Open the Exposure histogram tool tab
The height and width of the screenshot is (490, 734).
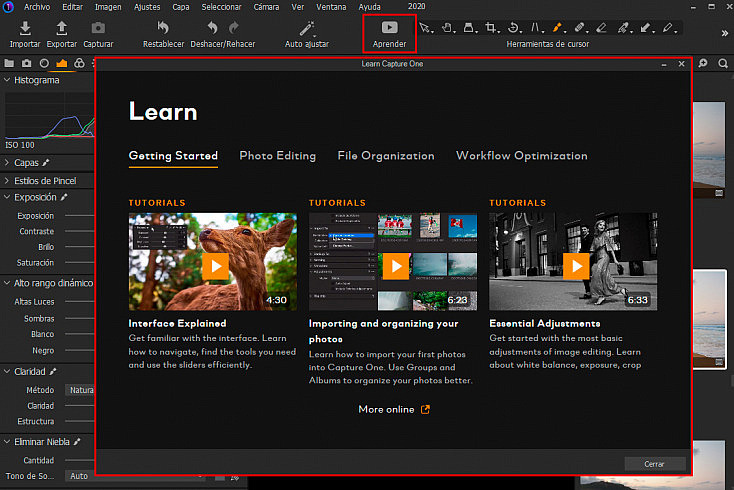(x=62, y=63)
